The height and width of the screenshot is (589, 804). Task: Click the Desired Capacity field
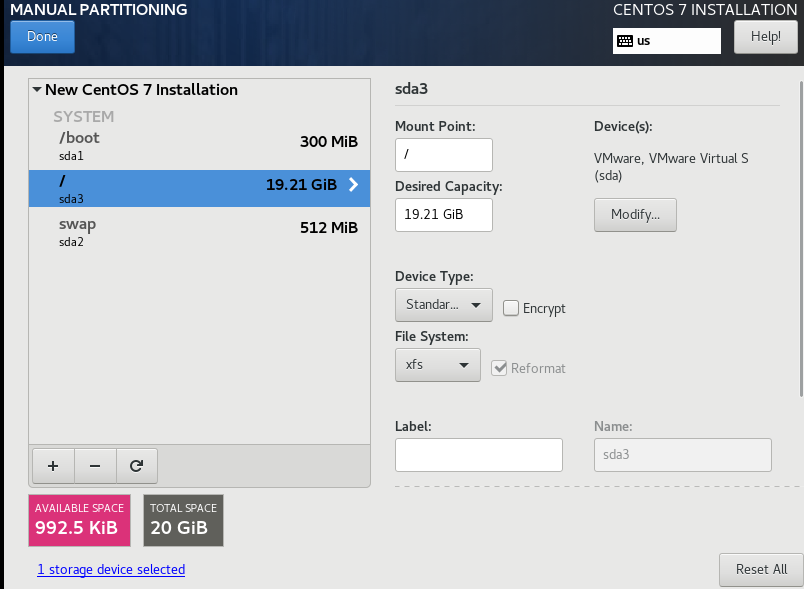pyautogui.click(x=444, y=215)
